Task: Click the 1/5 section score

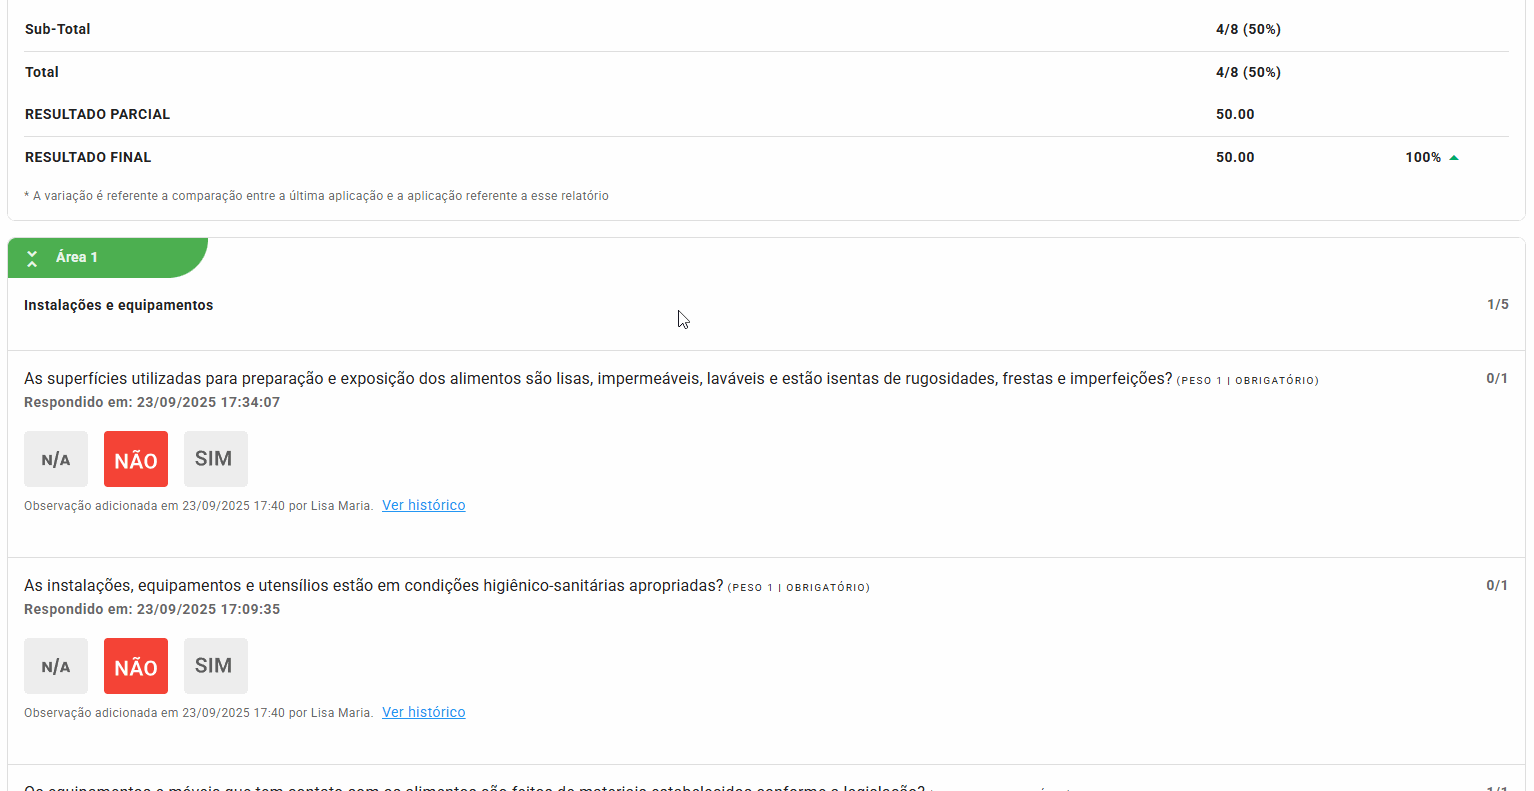Action: coord(1497,304)
